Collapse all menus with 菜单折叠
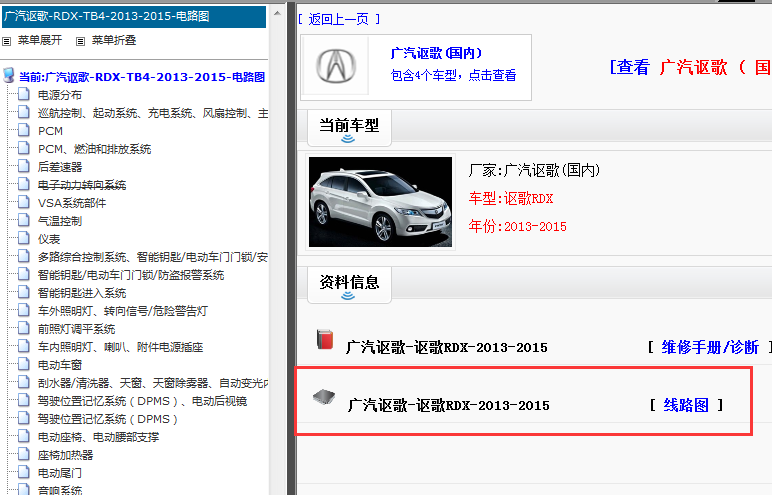The width and height of the screenshot is (772, 495). tap(114, 40)
